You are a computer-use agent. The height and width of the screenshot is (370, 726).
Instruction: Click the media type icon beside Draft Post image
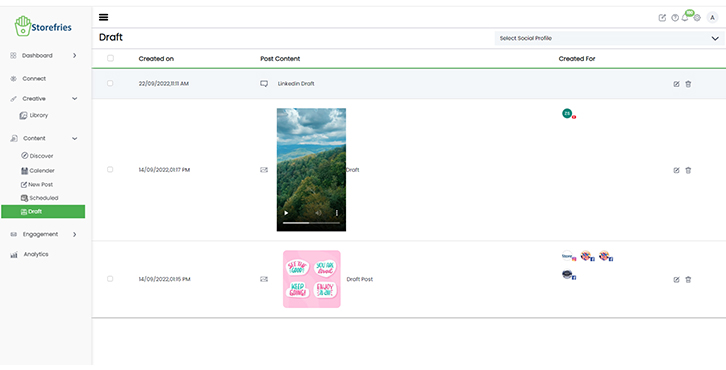(x=264, y=279)
